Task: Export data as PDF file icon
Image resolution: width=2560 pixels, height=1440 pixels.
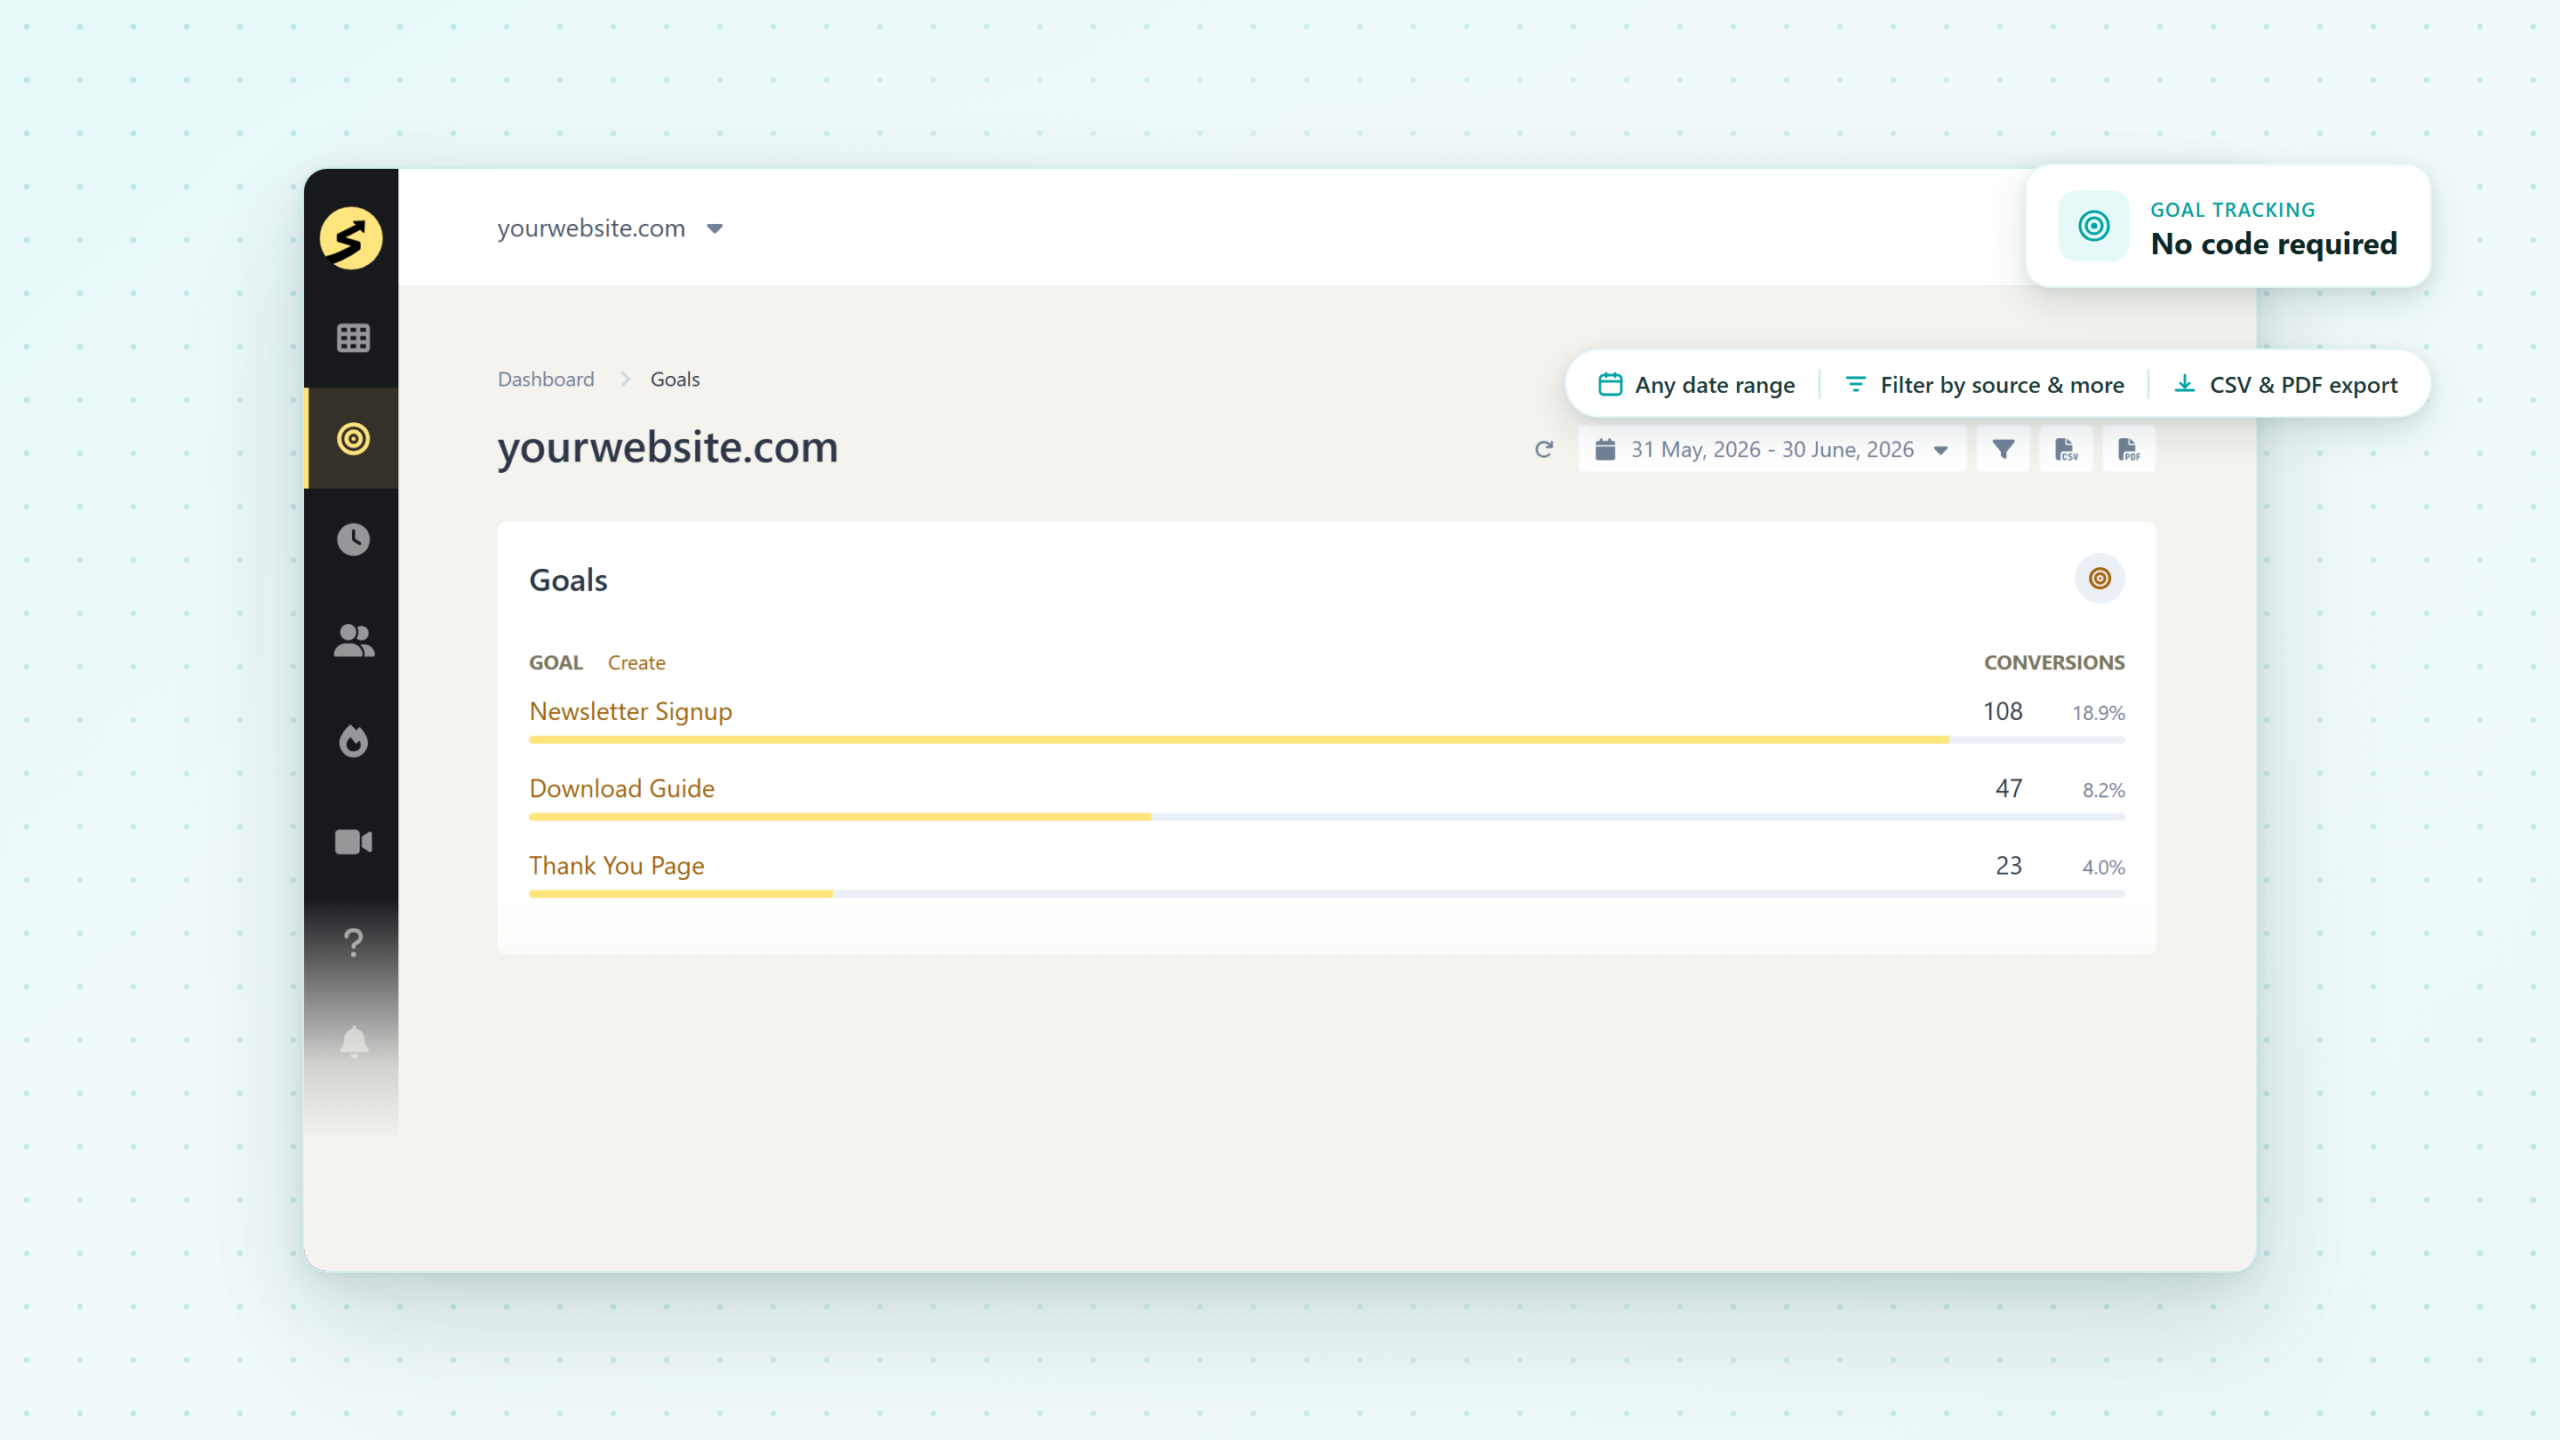Action: click(x=2128, y=449)
